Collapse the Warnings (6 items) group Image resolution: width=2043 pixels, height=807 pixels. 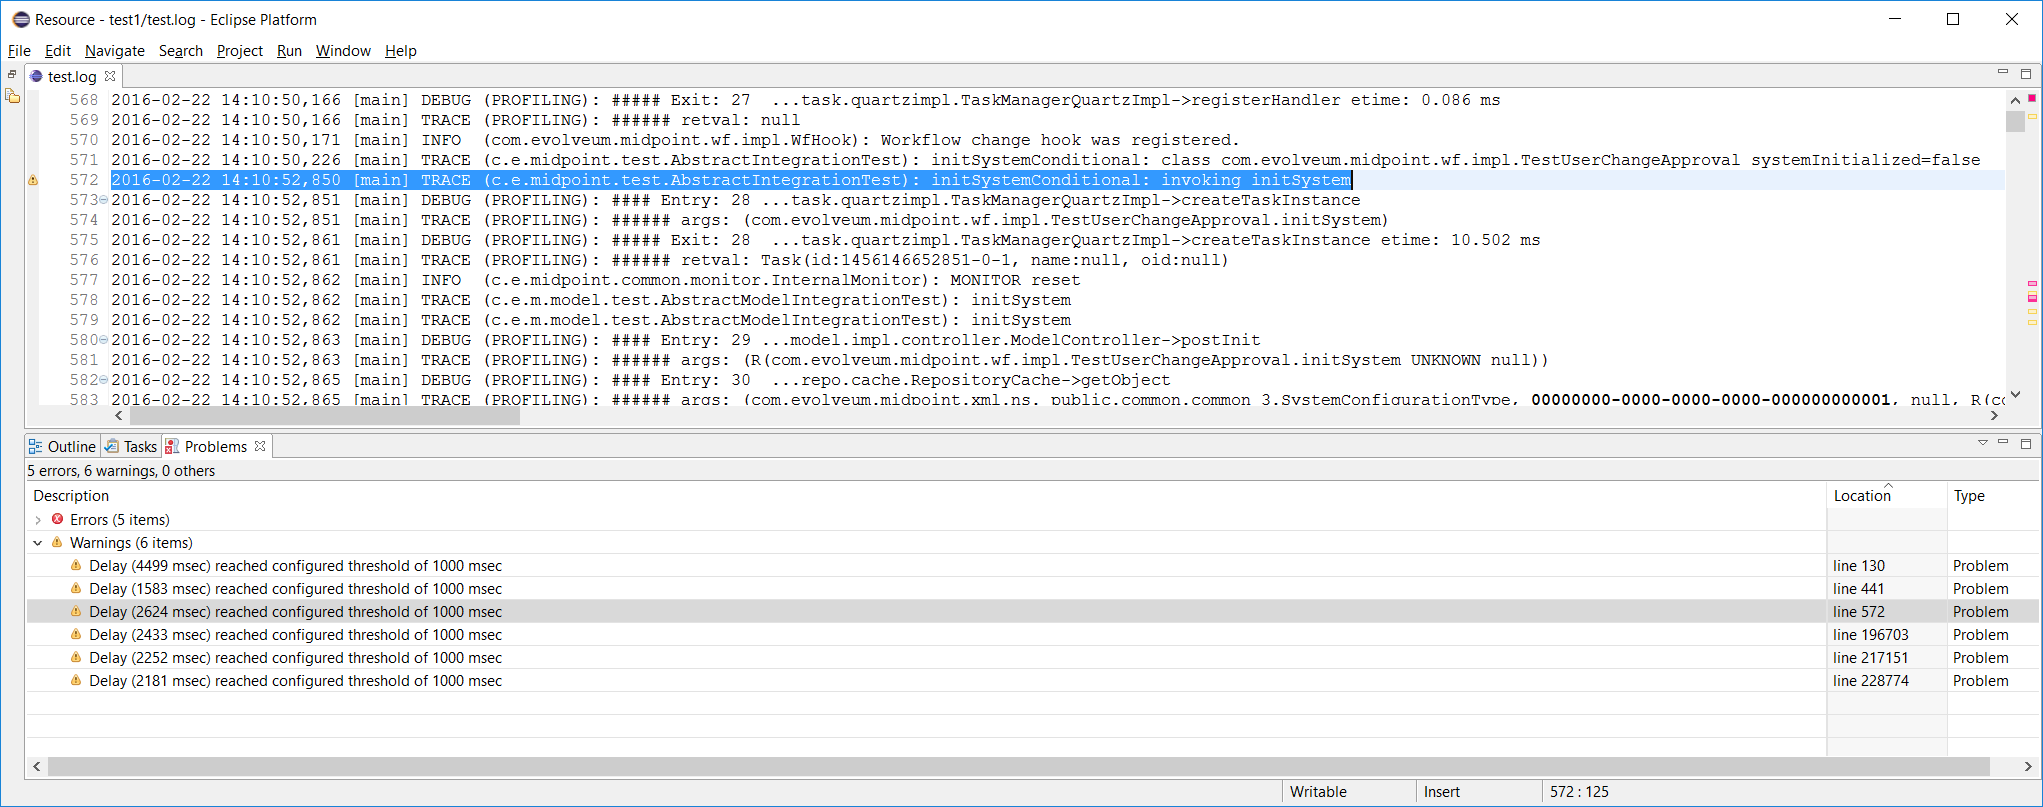tap(38, 543)
